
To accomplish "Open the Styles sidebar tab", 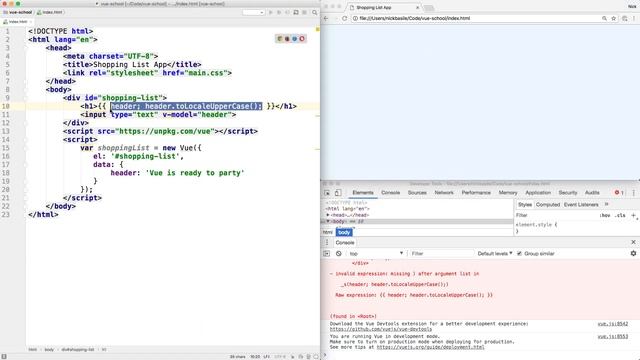I will (x=525, y=204).
